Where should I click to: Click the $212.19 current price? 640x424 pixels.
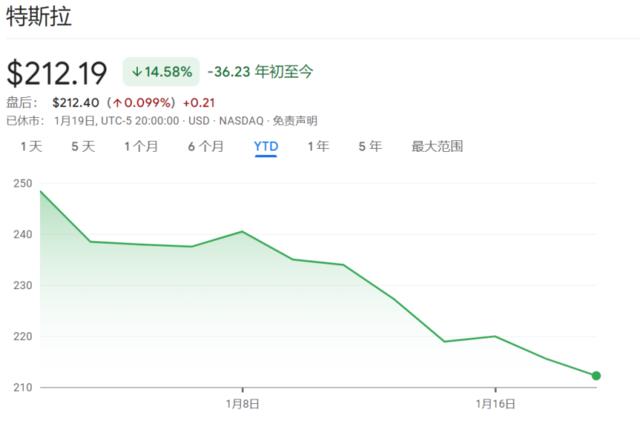59,73
